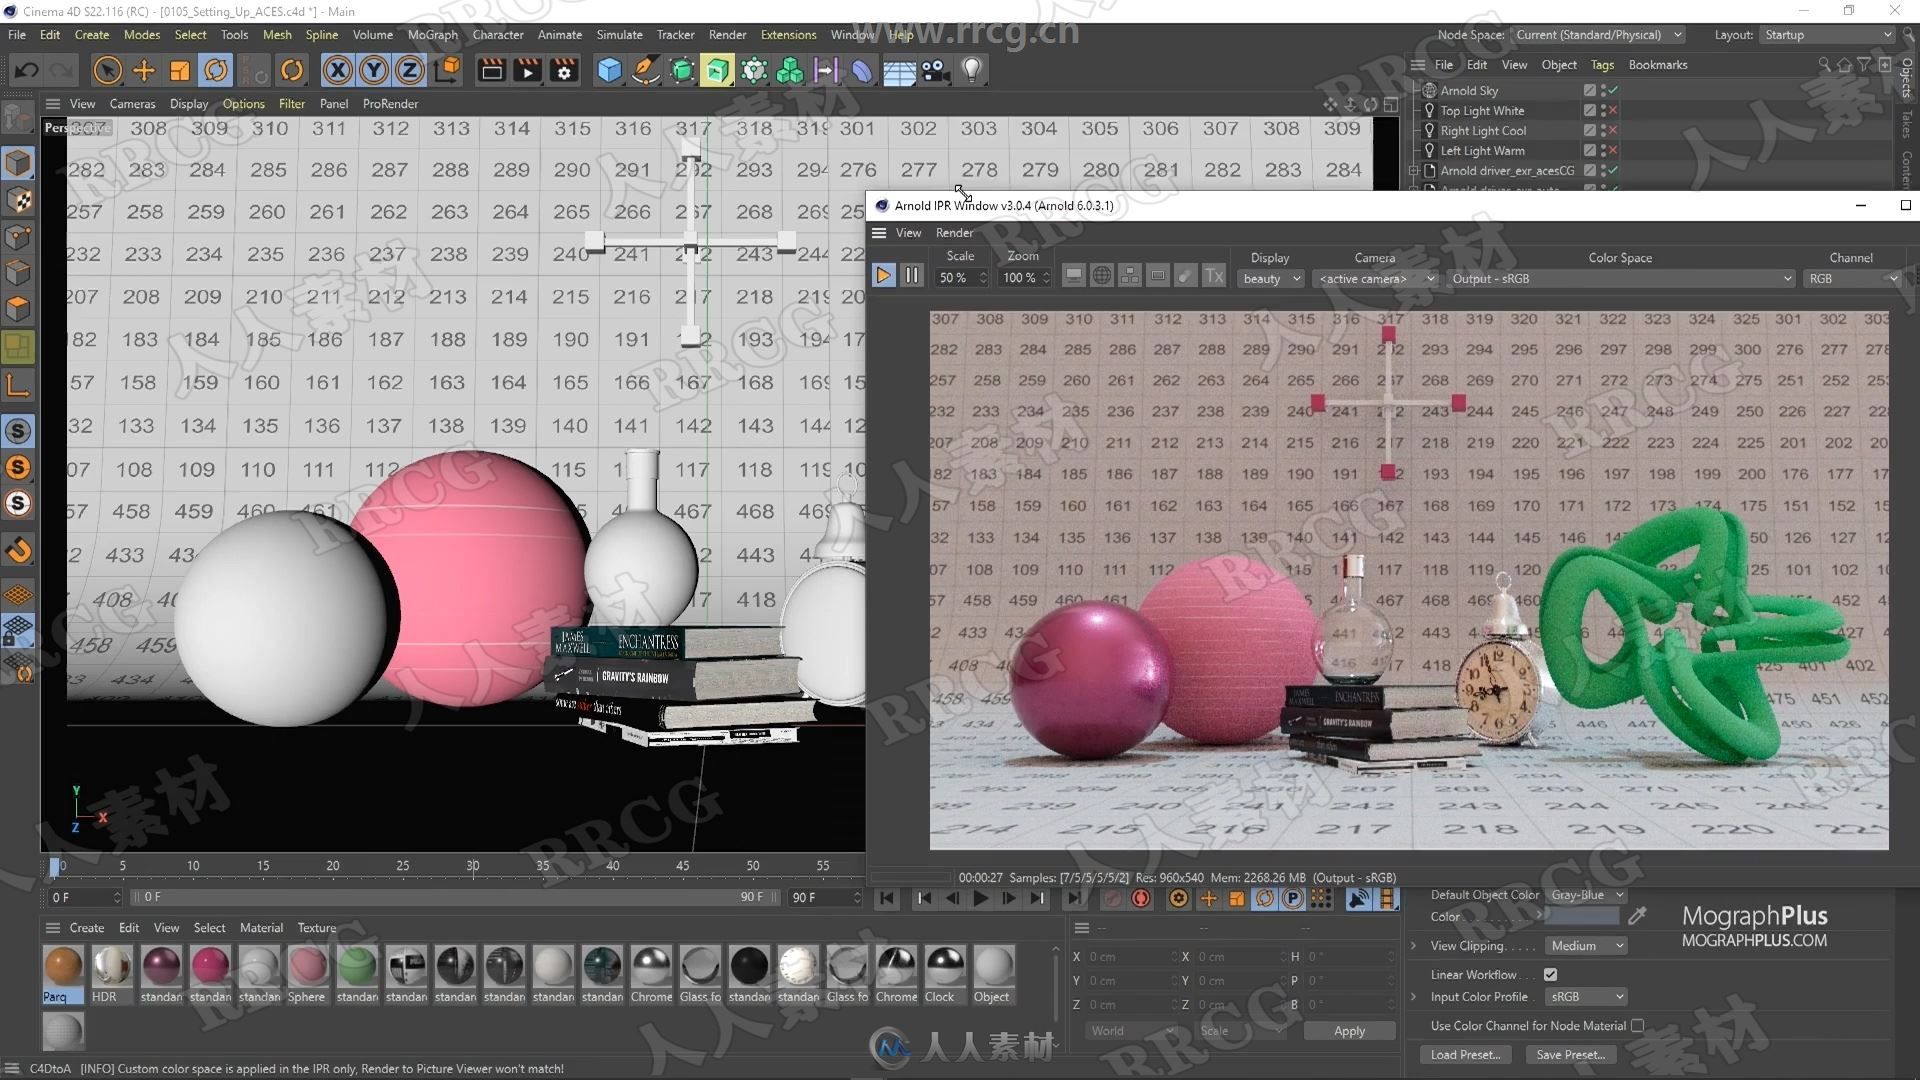
Task: Click the Render to Picture Viewer icon
Action: [x=526, y=70]
